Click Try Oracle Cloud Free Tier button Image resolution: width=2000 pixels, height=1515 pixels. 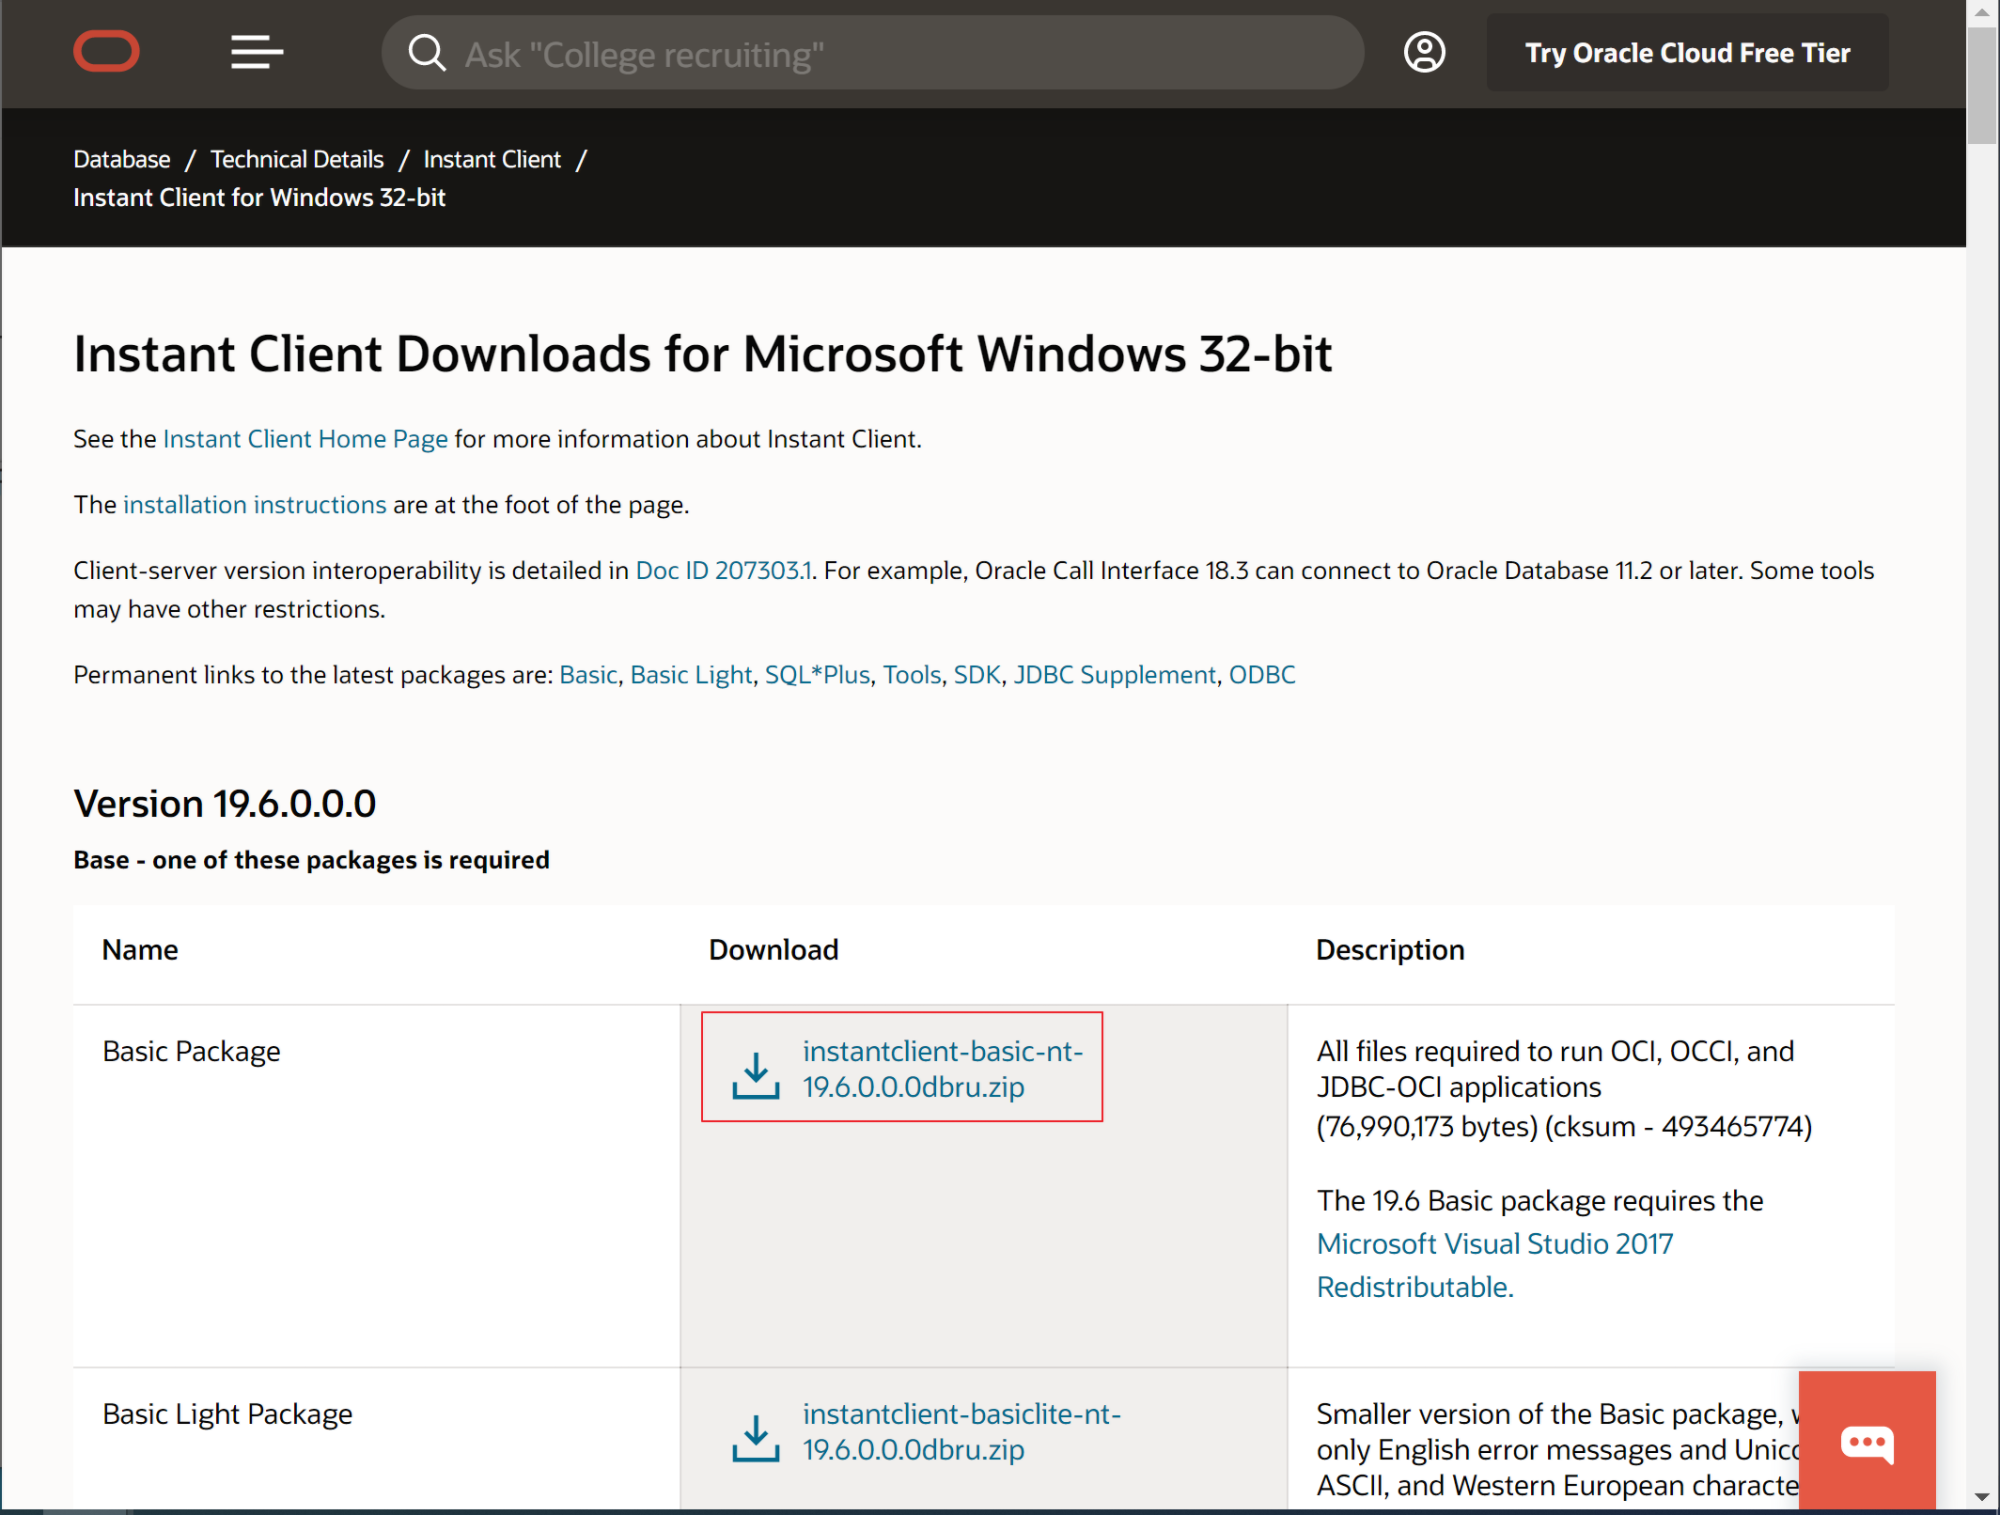click(x=1687, y=53)
